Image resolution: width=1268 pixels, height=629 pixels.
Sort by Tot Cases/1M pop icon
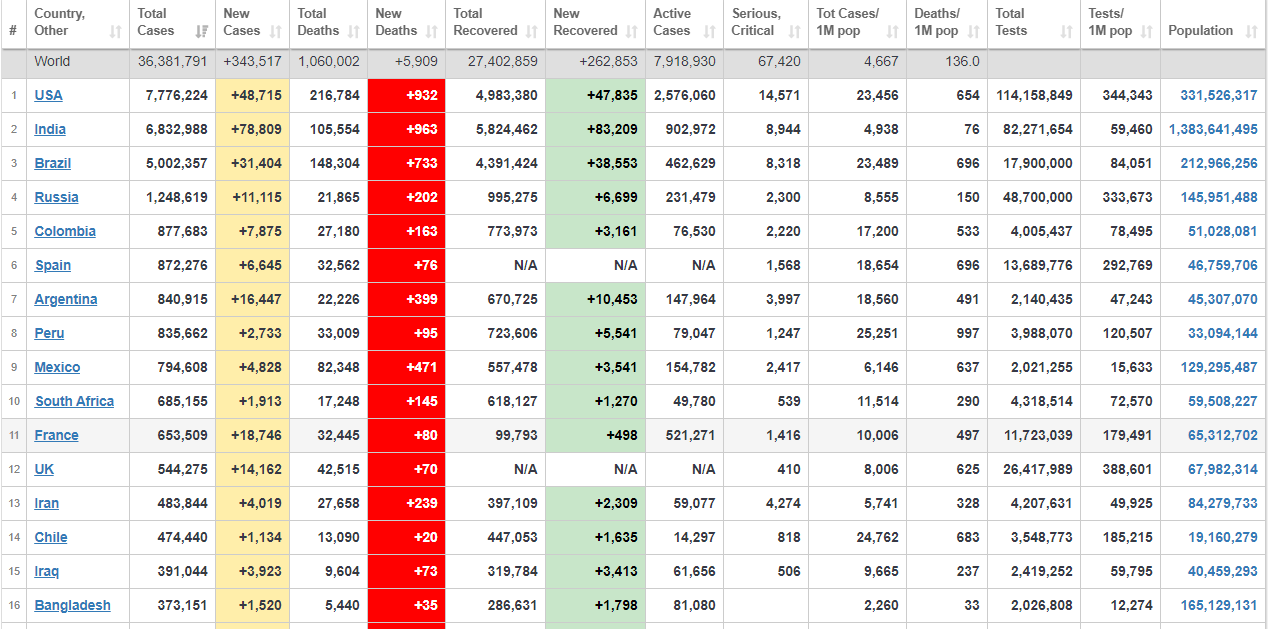click(894, 32)
